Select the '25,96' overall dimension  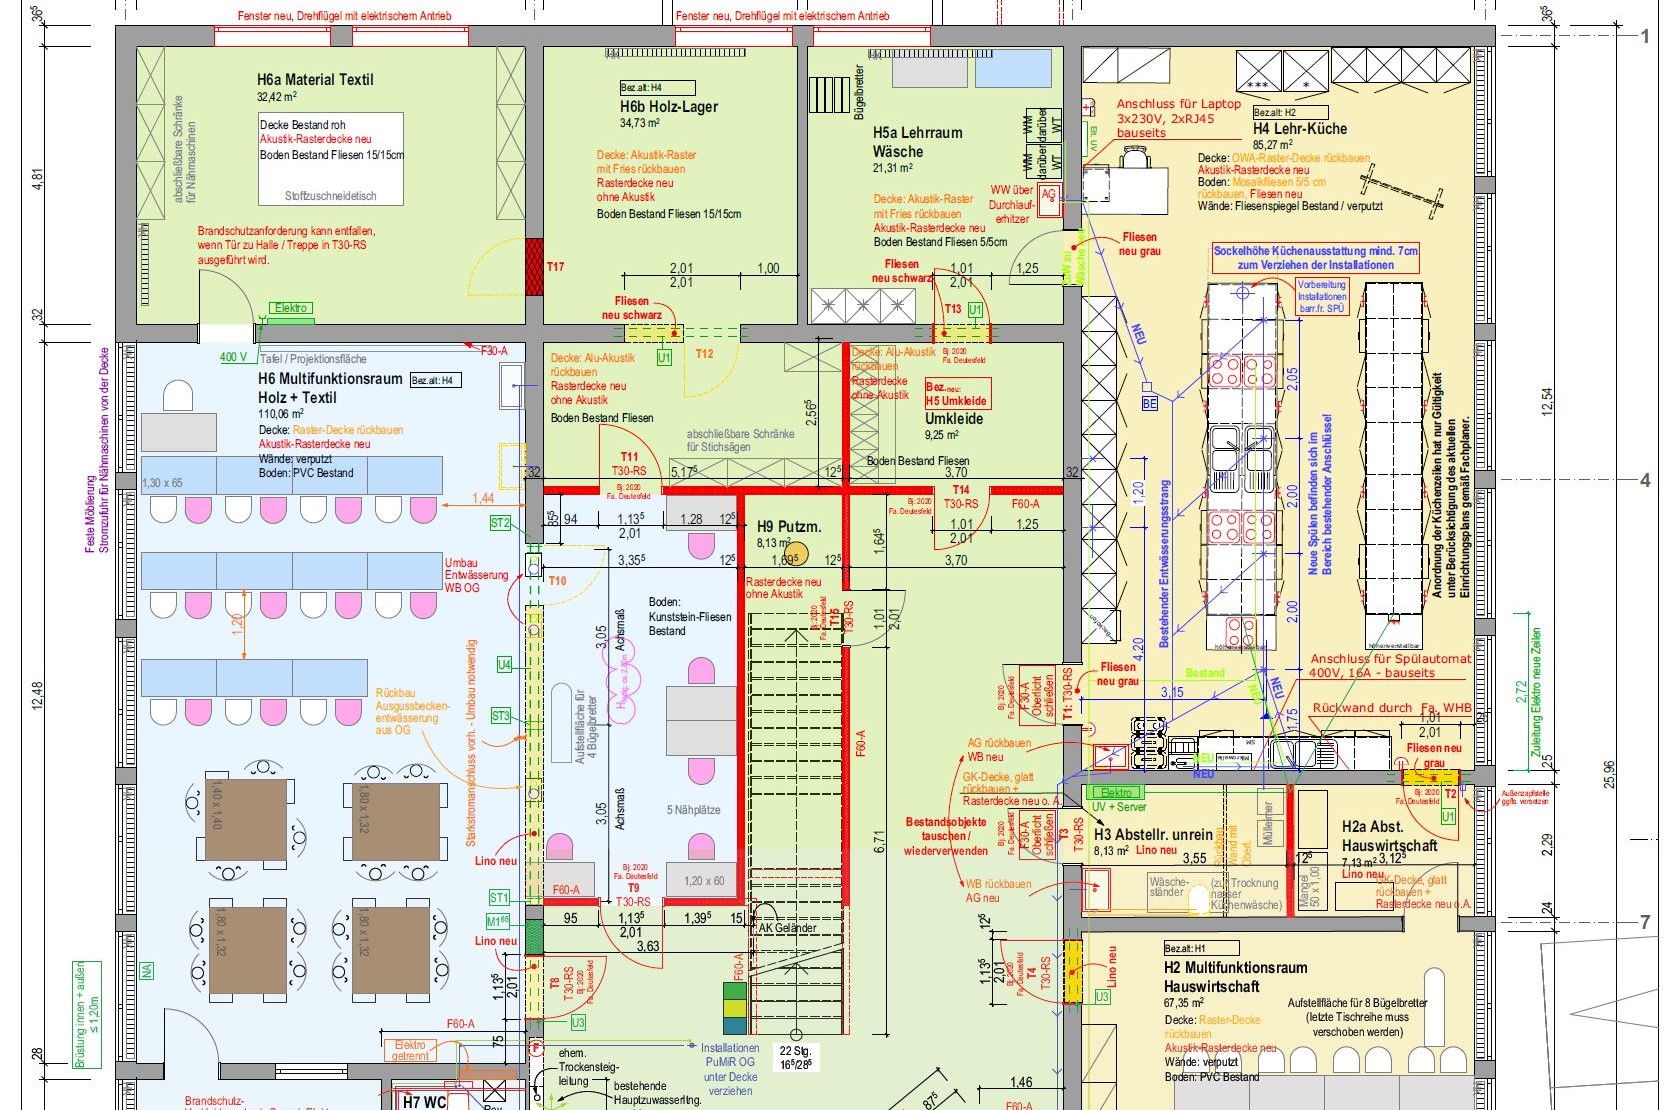(1609, 775)
